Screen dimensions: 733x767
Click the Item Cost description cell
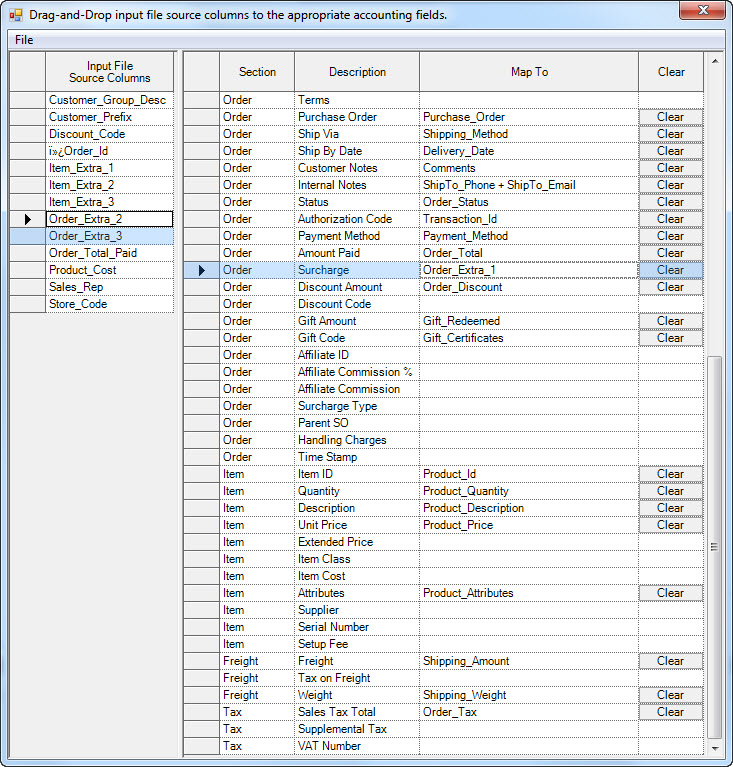point(357,576)
